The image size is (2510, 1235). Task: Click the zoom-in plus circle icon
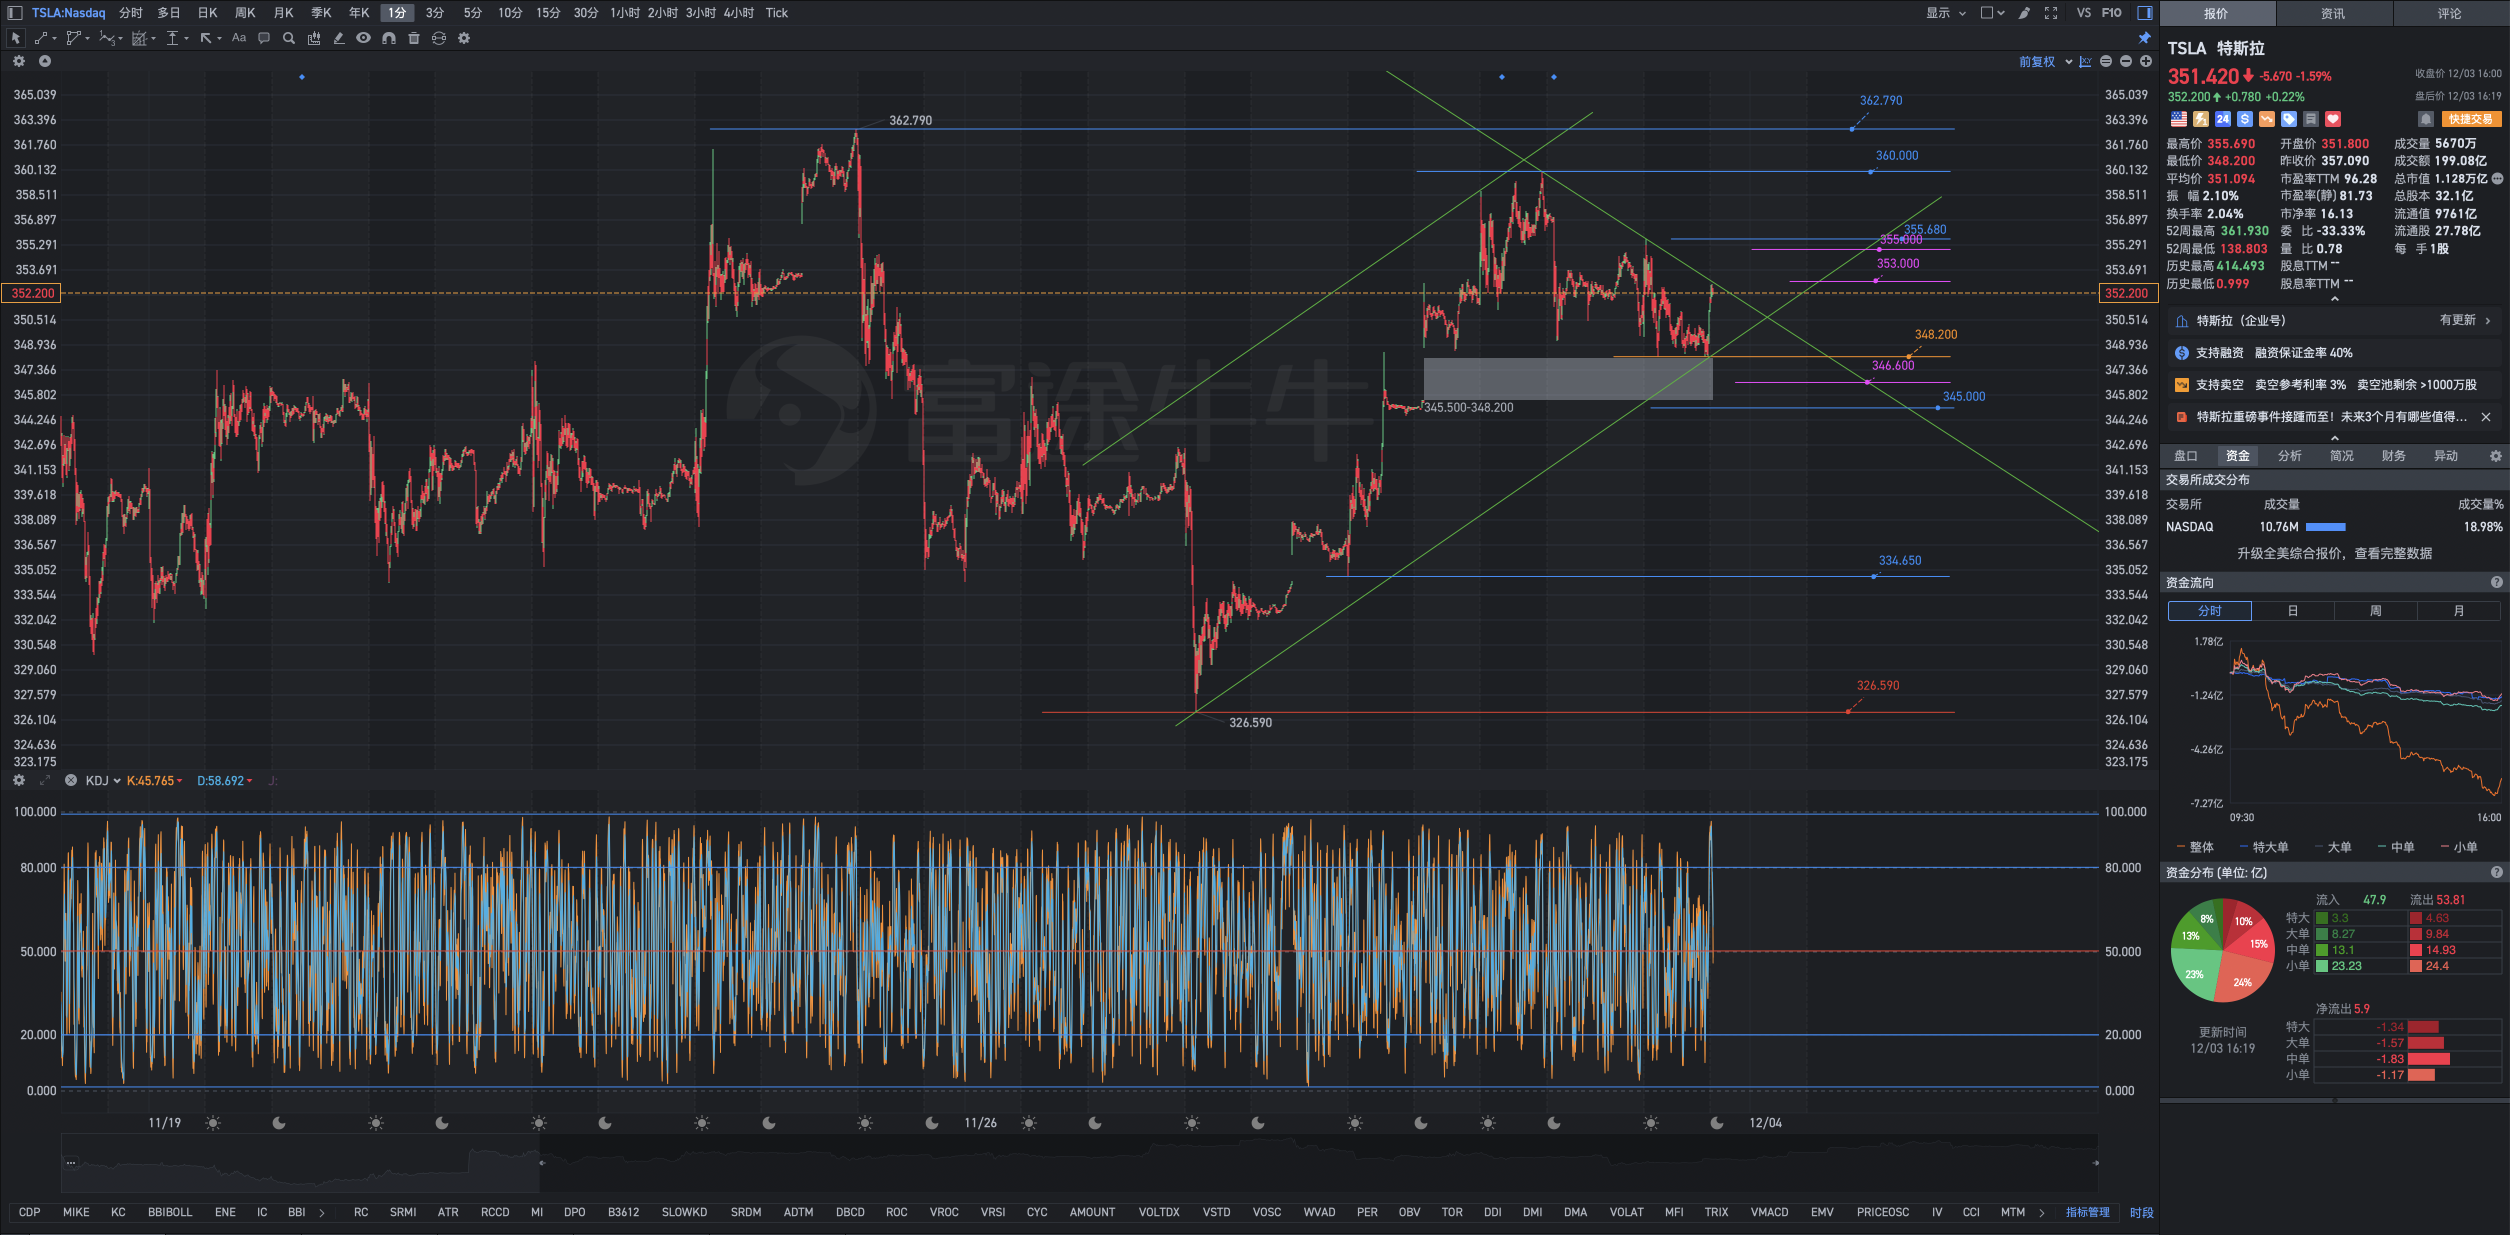pyautogui.click(x=2146, y=62)
